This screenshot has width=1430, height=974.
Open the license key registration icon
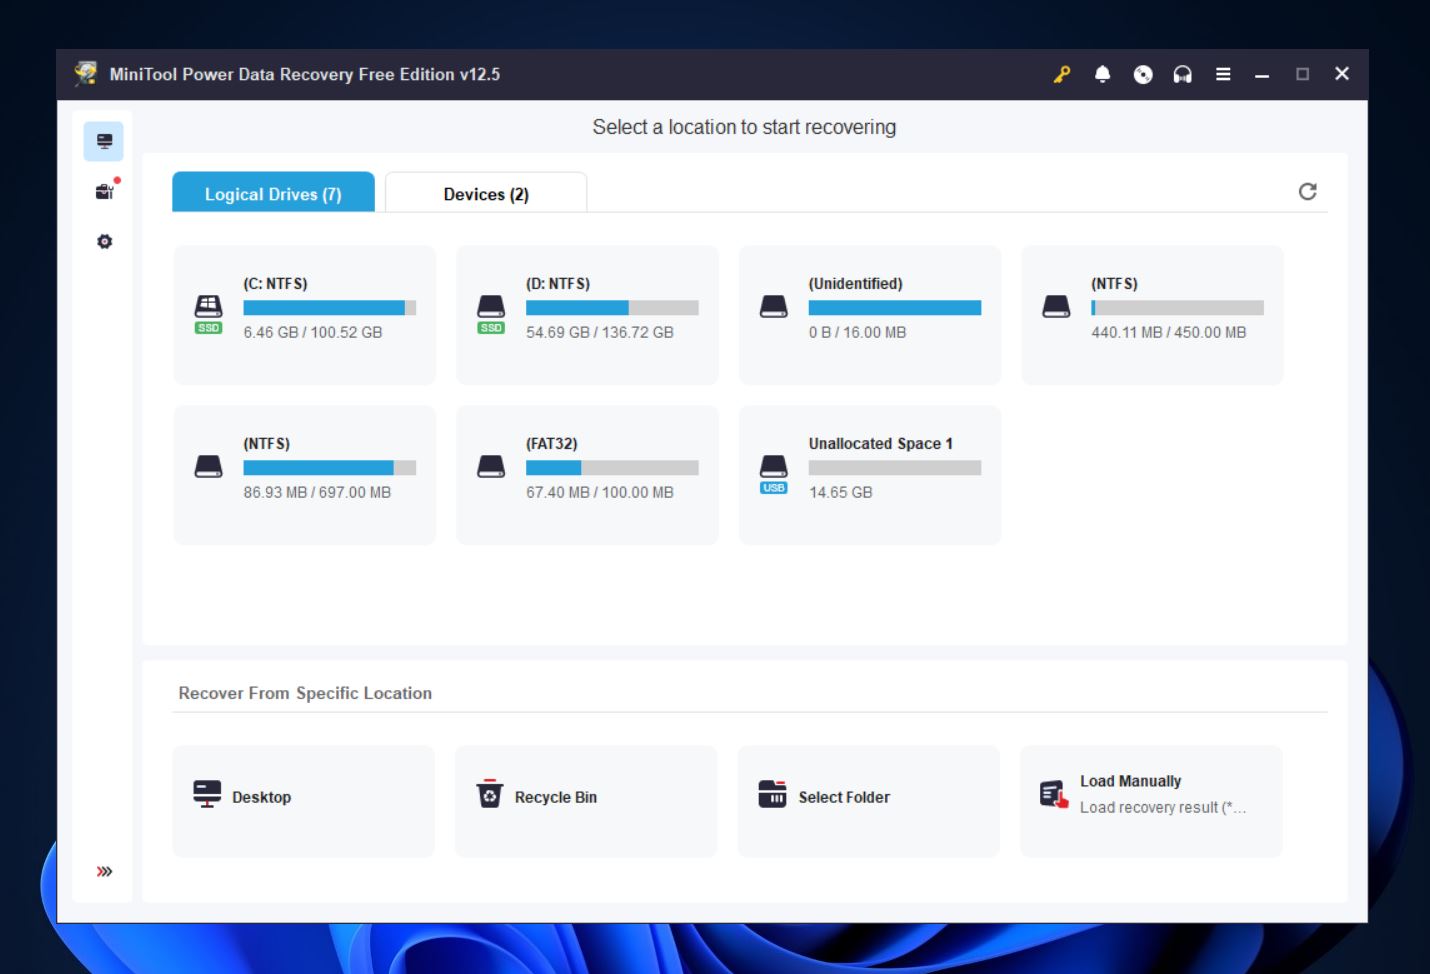click(1062, 74)
